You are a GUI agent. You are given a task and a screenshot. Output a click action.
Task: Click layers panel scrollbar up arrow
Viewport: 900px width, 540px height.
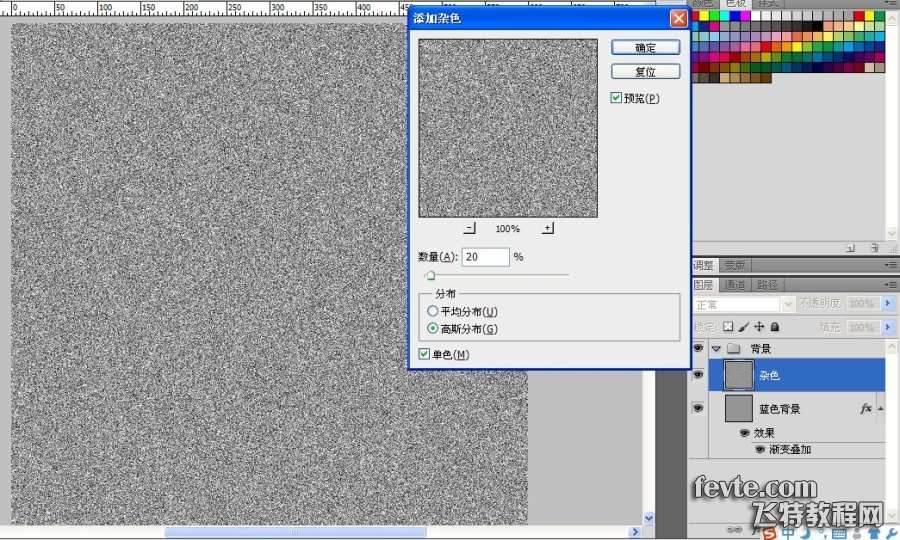point(891,347)
